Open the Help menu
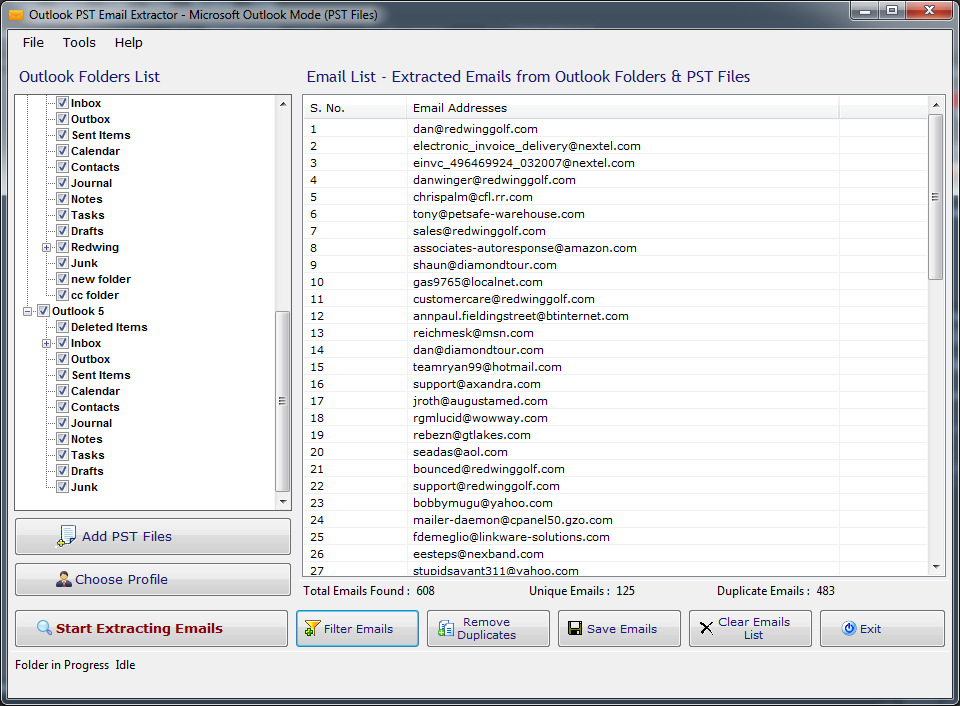Image resolution: width=960 pixels, height=706 pixels. pos(129,42)
